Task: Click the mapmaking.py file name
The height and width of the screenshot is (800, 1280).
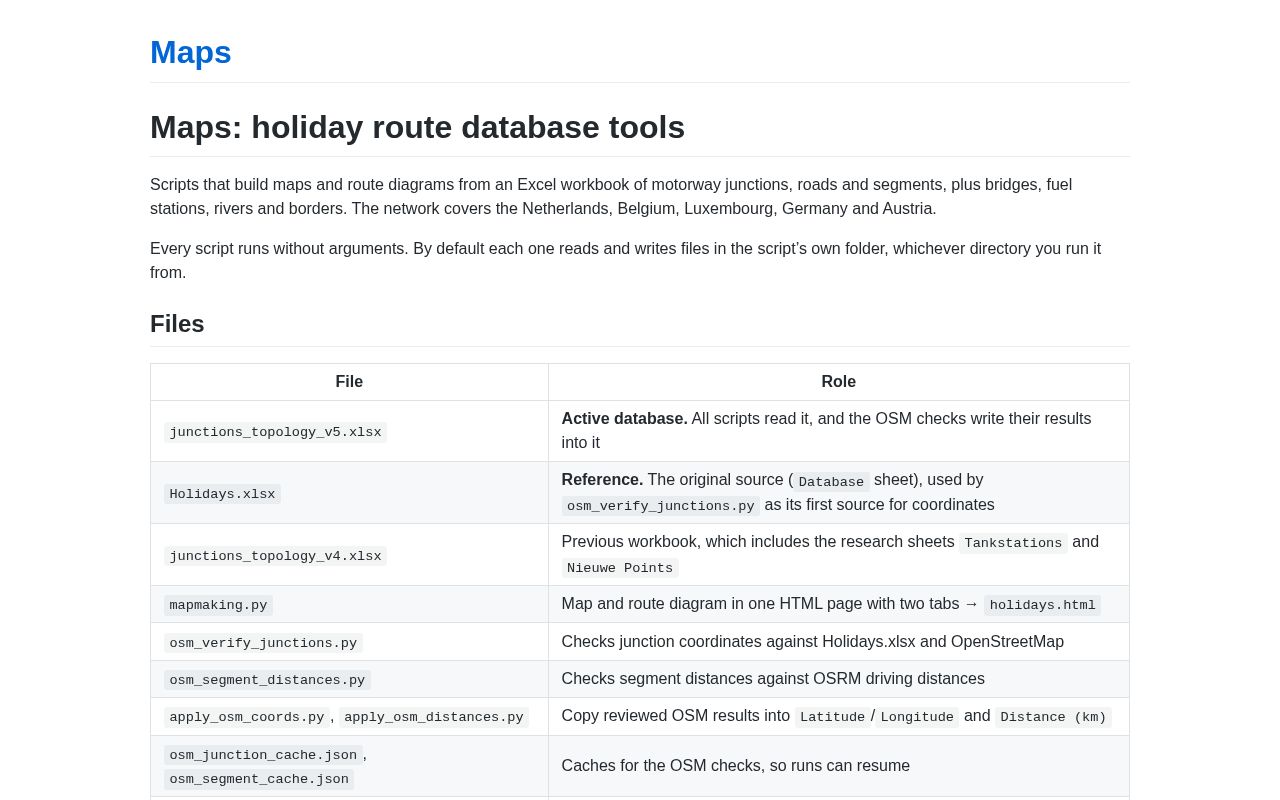Action: (218, 605)
